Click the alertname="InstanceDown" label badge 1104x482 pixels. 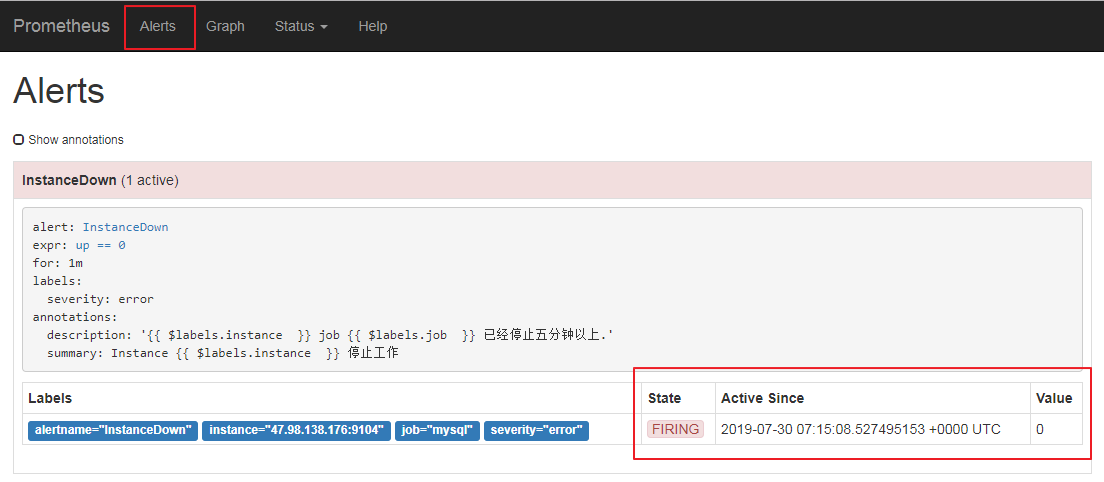coord(113,430)
